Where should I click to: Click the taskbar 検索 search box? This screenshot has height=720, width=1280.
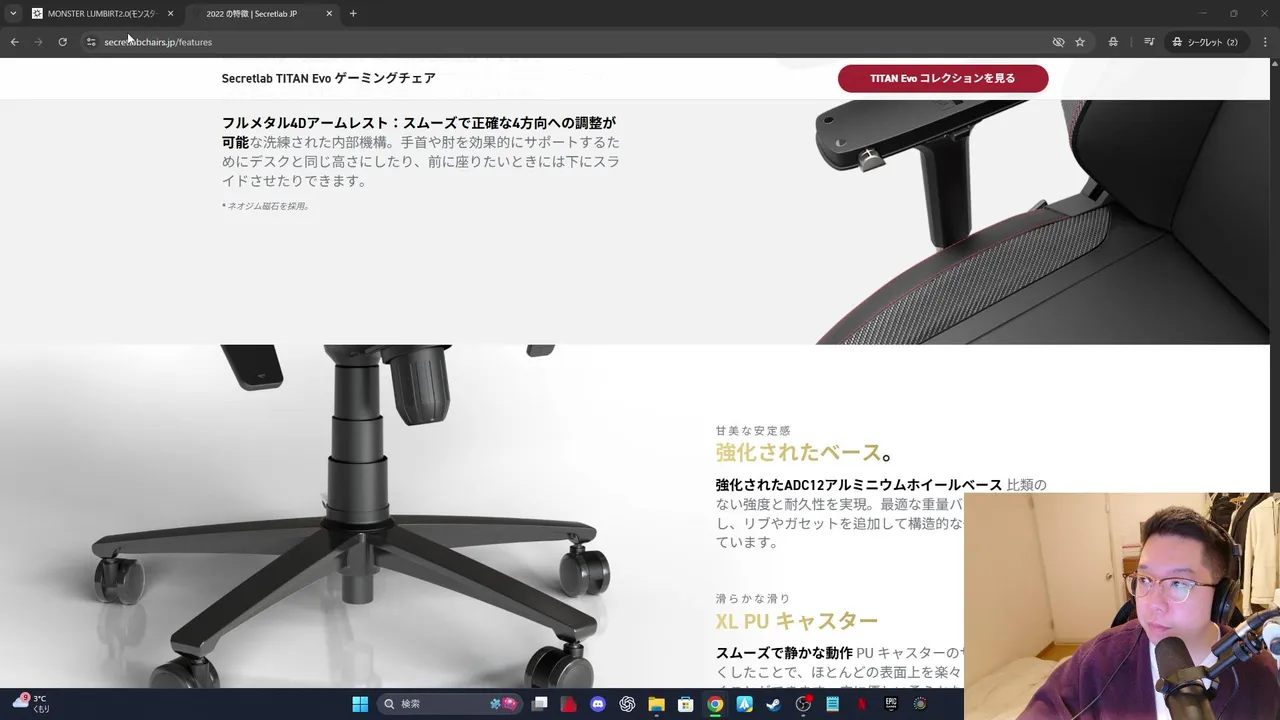point(449,704)
